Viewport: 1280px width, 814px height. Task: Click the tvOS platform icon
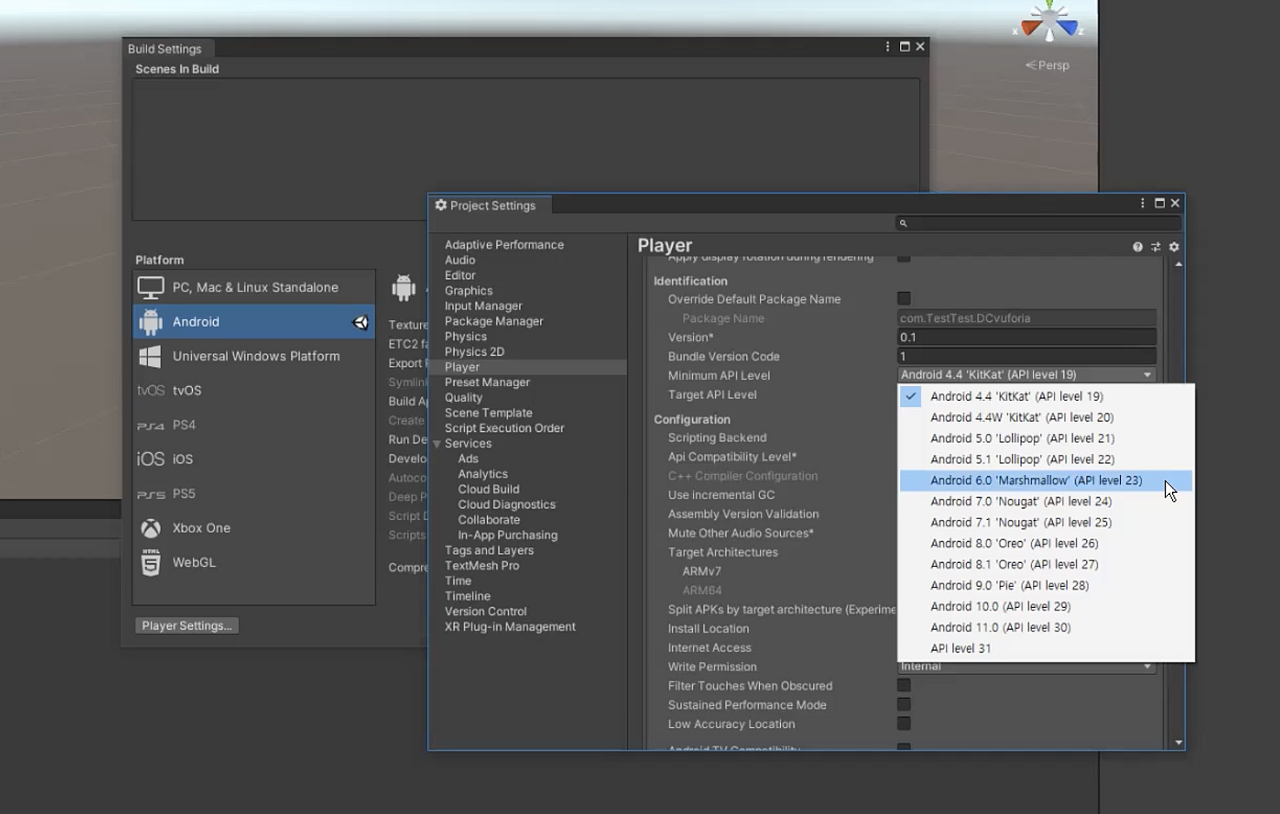[151, 391]
